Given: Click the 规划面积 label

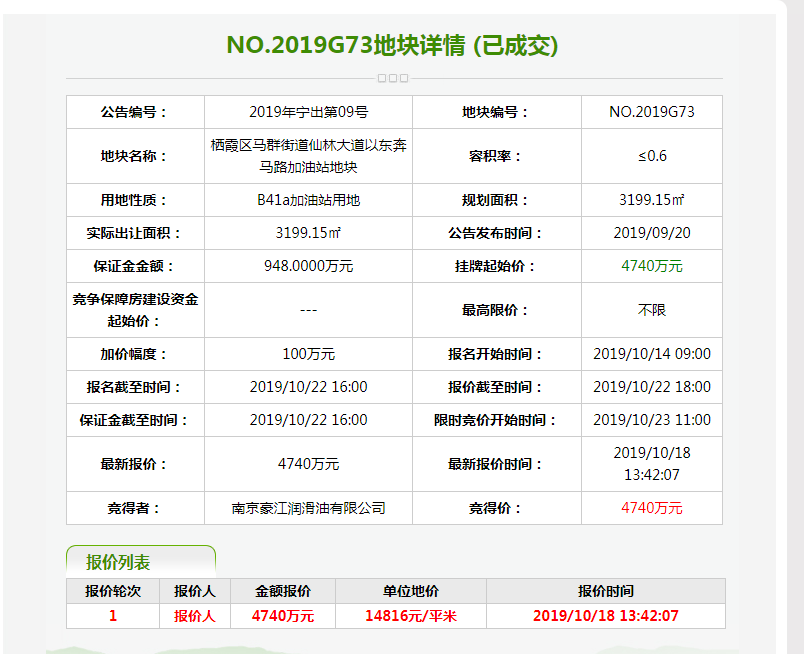Looking at the screenshot, I should 496,200.
